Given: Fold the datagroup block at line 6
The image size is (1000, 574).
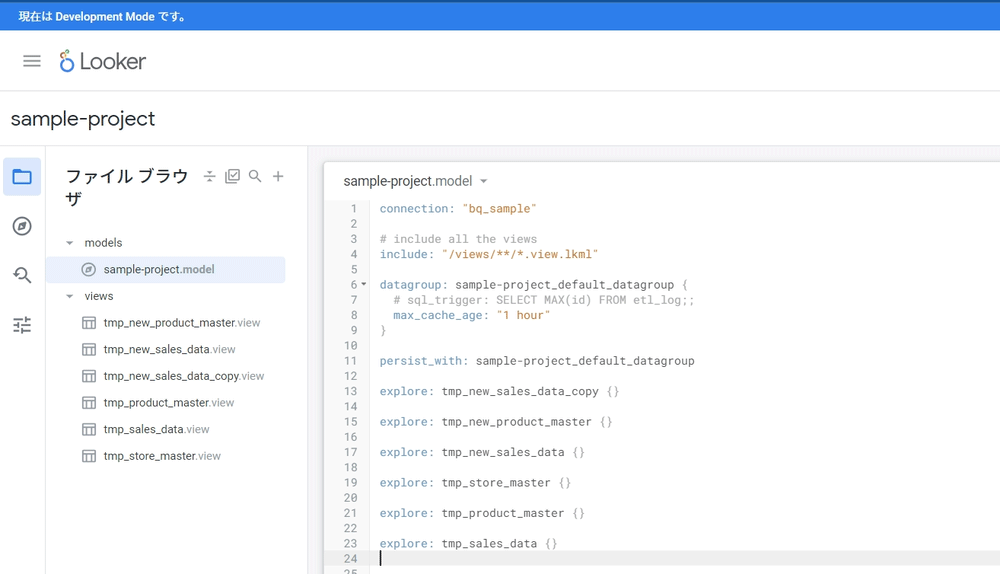Looking at the screenshot, I should (364, 285).
